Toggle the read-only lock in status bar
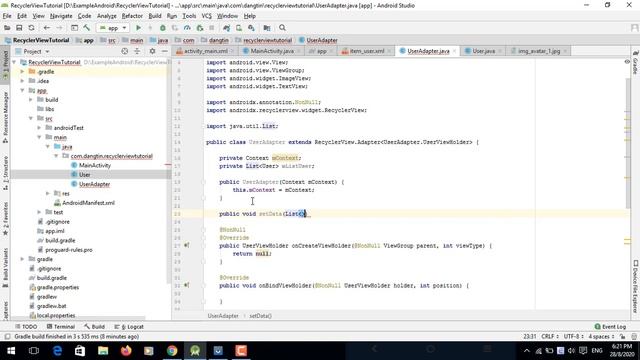The height and width of the screenshot is (360, 640). click(622, 337)
